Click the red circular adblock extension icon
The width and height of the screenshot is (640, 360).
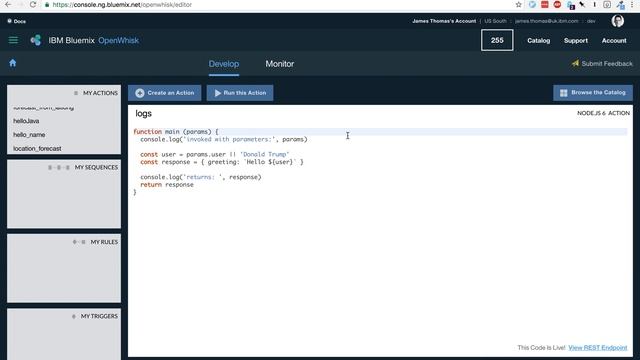pos(557,4)
